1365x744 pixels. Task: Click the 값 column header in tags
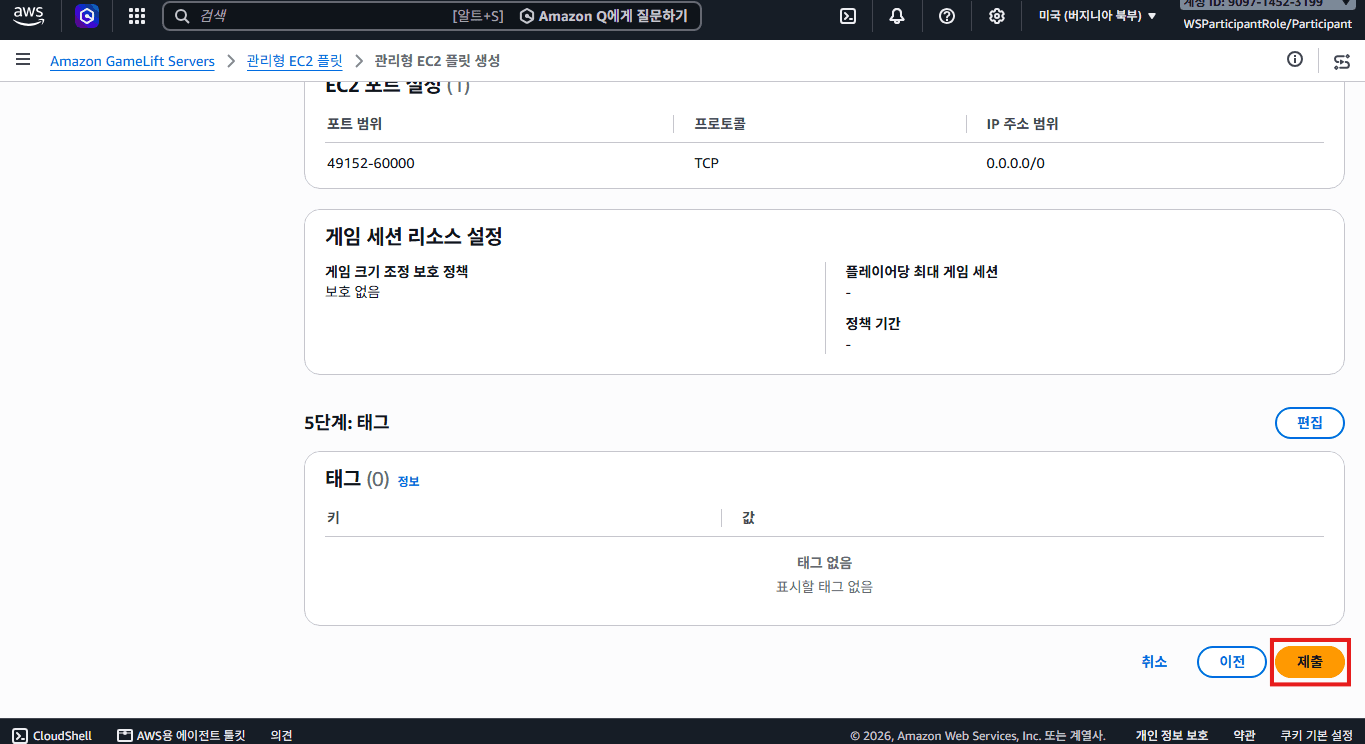point(748,518)
